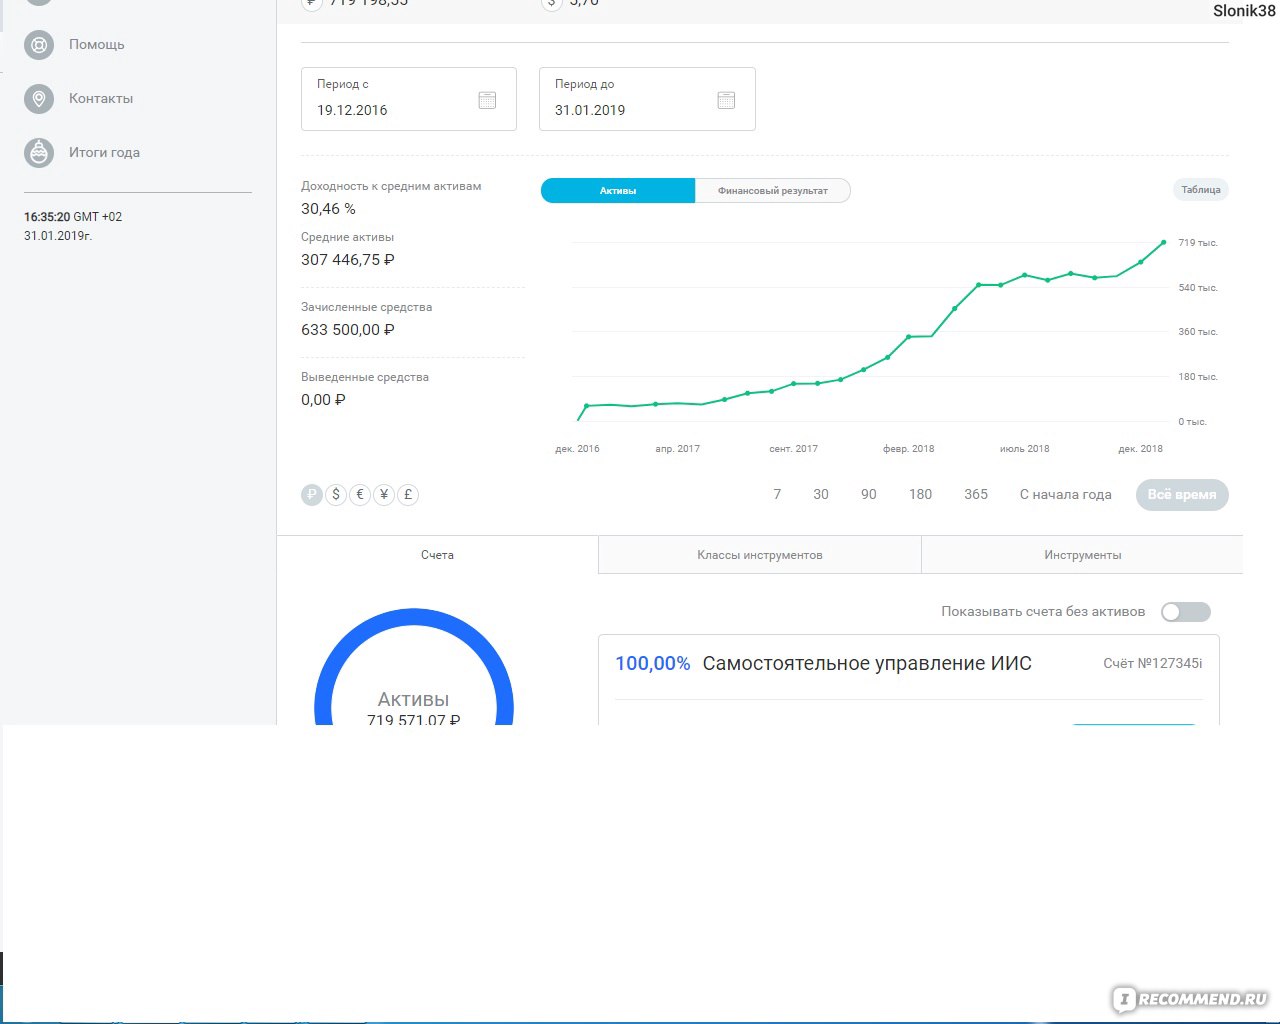Click the 16:35:20 GMT +02 clock text
Viewport: 1280px width, 1024px height.
click(73, 217)
